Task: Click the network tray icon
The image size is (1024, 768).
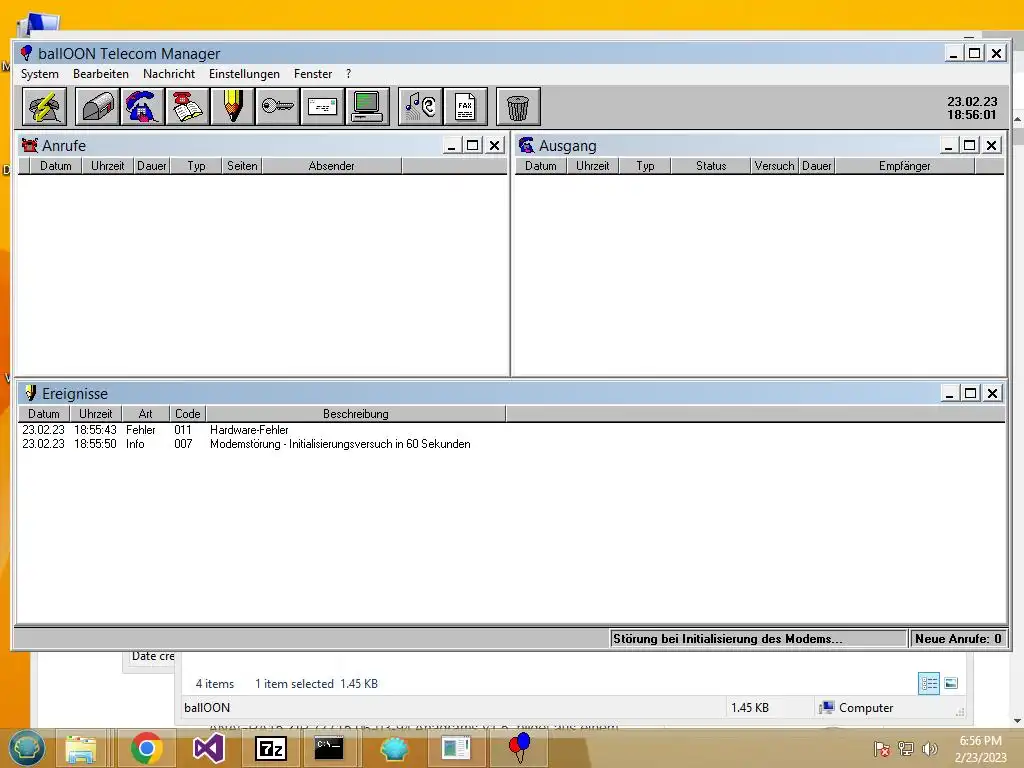Action: point(906,749)
